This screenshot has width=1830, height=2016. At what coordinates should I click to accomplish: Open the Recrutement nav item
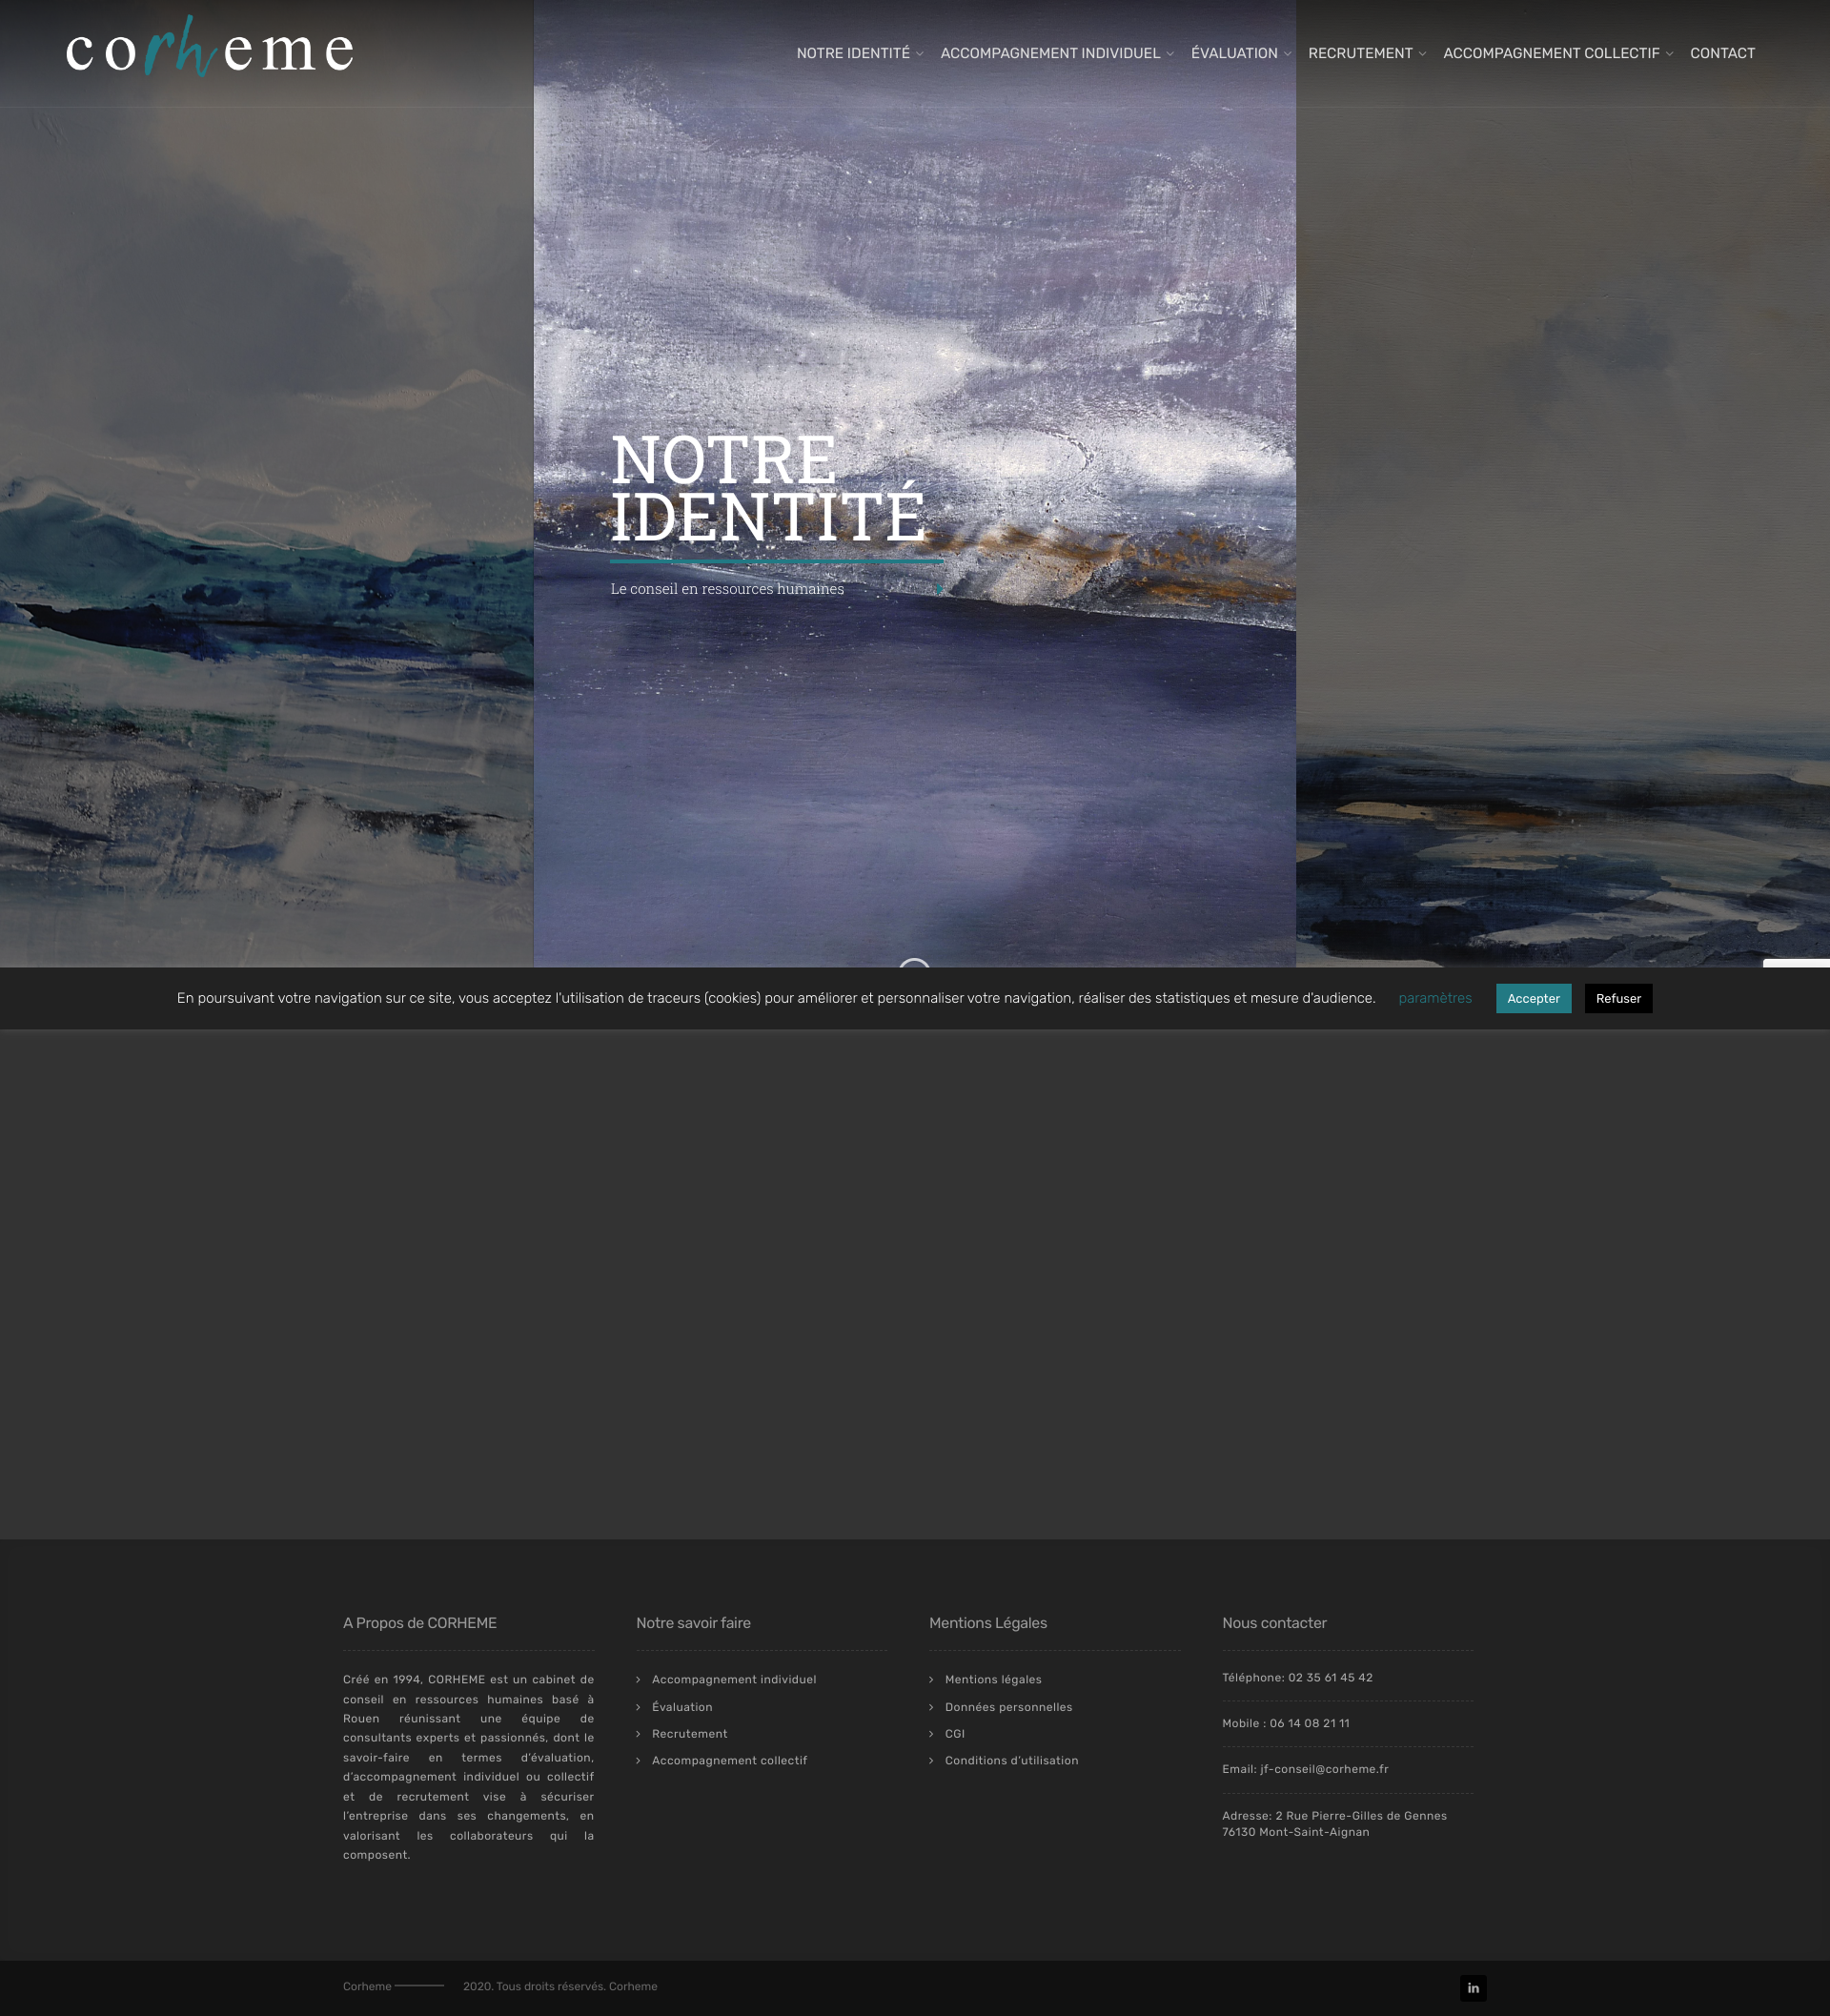coord(1360,53)
